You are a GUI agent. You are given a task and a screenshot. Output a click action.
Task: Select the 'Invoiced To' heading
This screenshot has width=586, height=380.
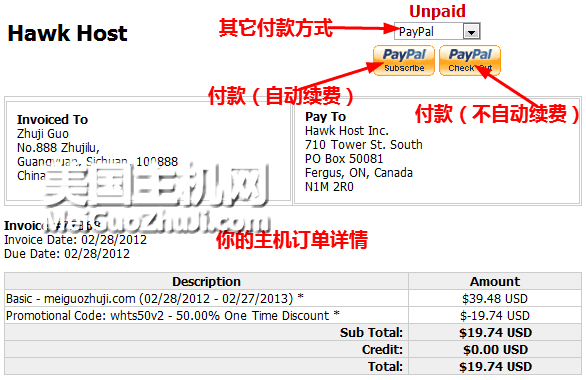(52, 120)
